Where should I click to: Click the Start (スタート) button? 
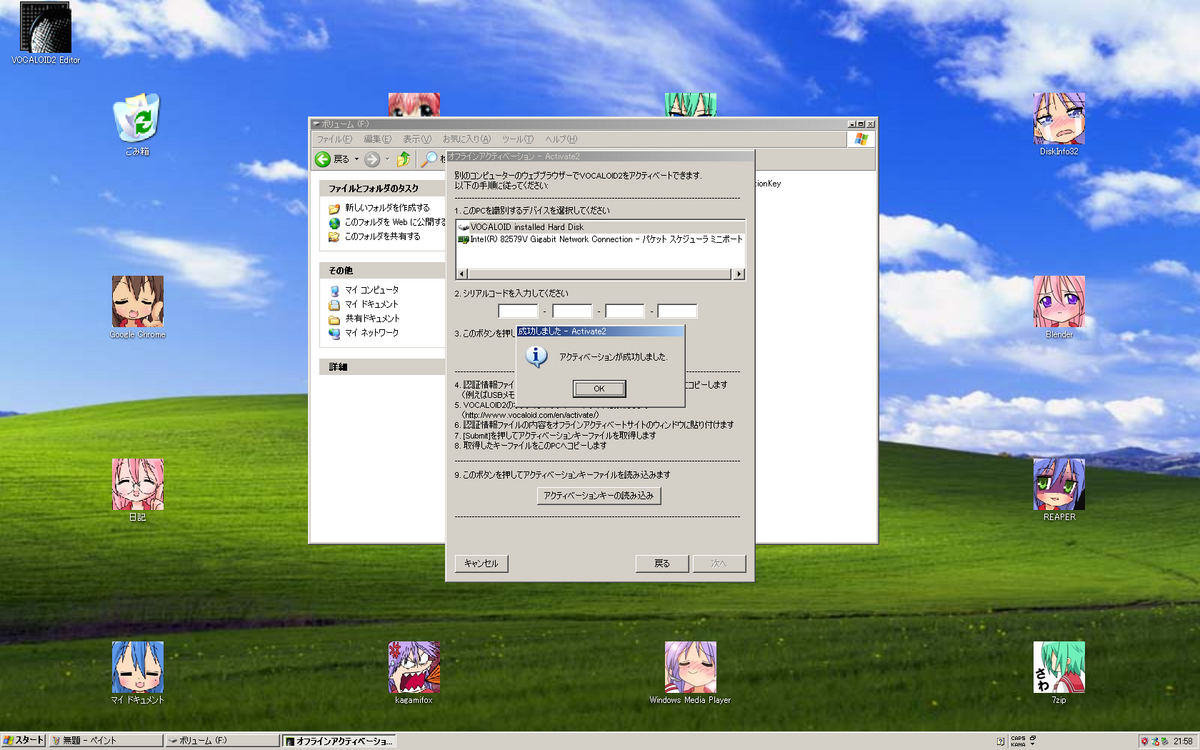24,740
